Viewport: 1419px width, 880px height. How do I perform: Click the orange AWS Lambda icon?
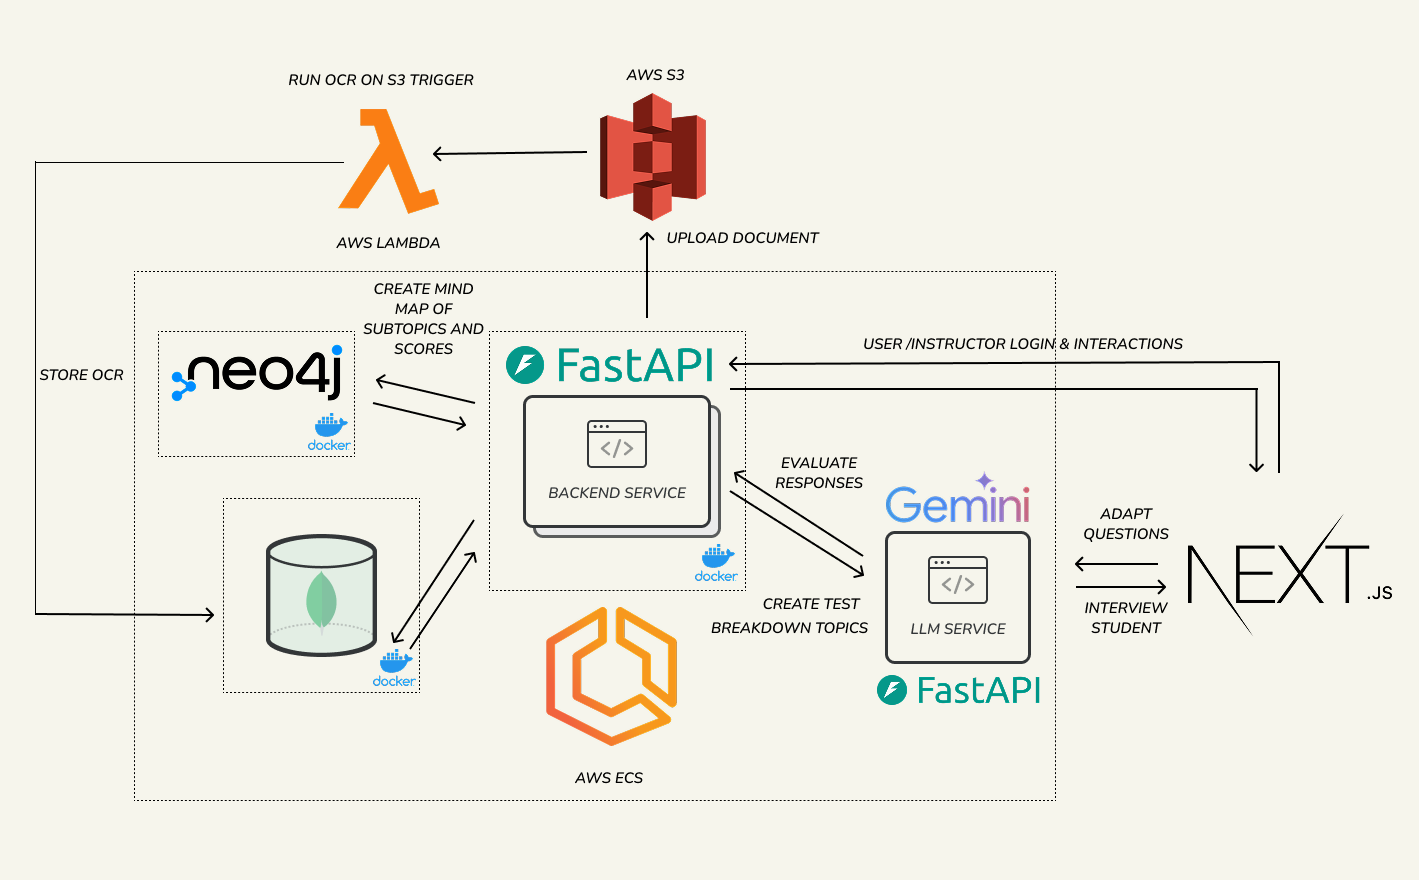[x=388, y=162]
